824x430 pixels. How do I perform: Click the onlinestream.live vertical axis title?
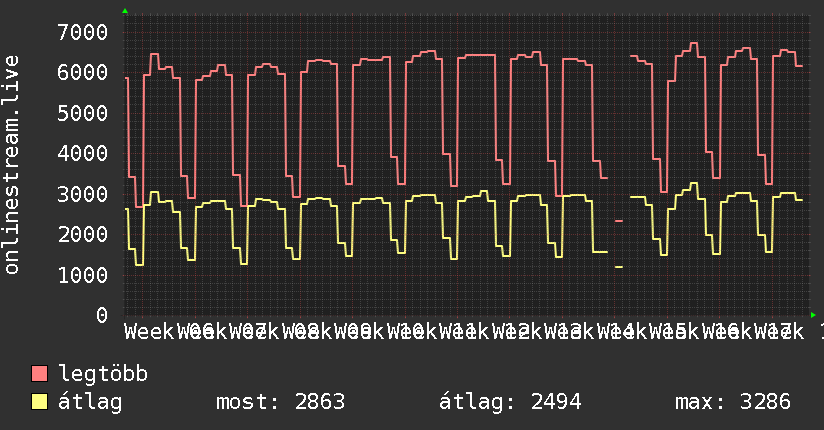11,165
